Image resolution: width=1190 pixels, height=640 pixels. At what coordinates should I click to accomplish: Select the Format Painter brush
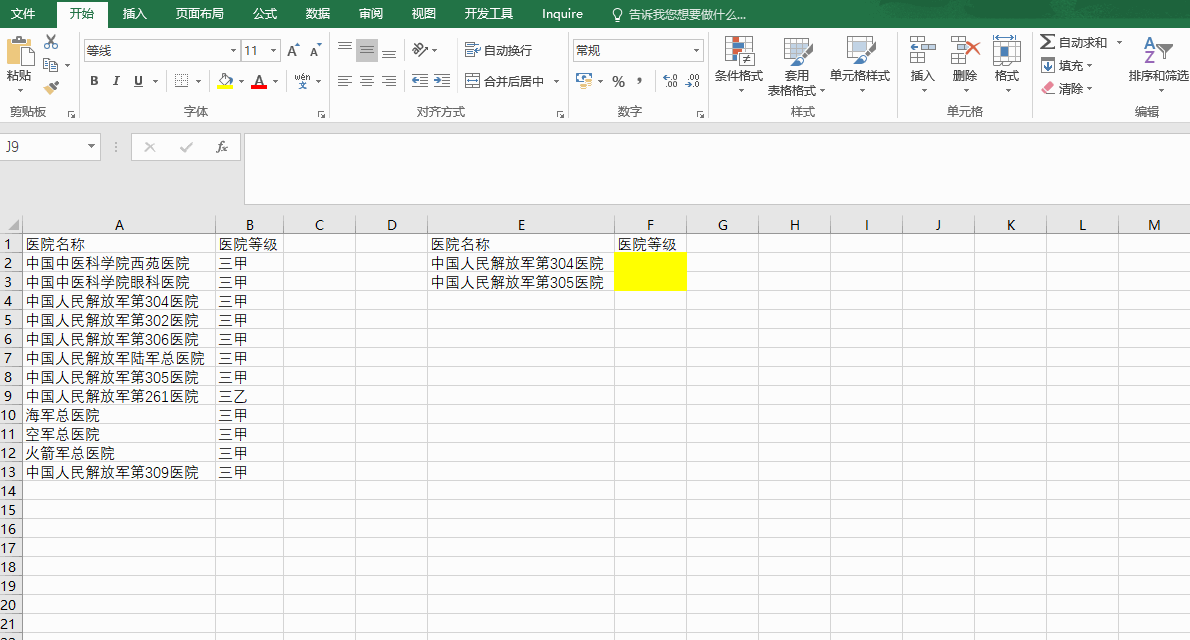coord(51,88)
